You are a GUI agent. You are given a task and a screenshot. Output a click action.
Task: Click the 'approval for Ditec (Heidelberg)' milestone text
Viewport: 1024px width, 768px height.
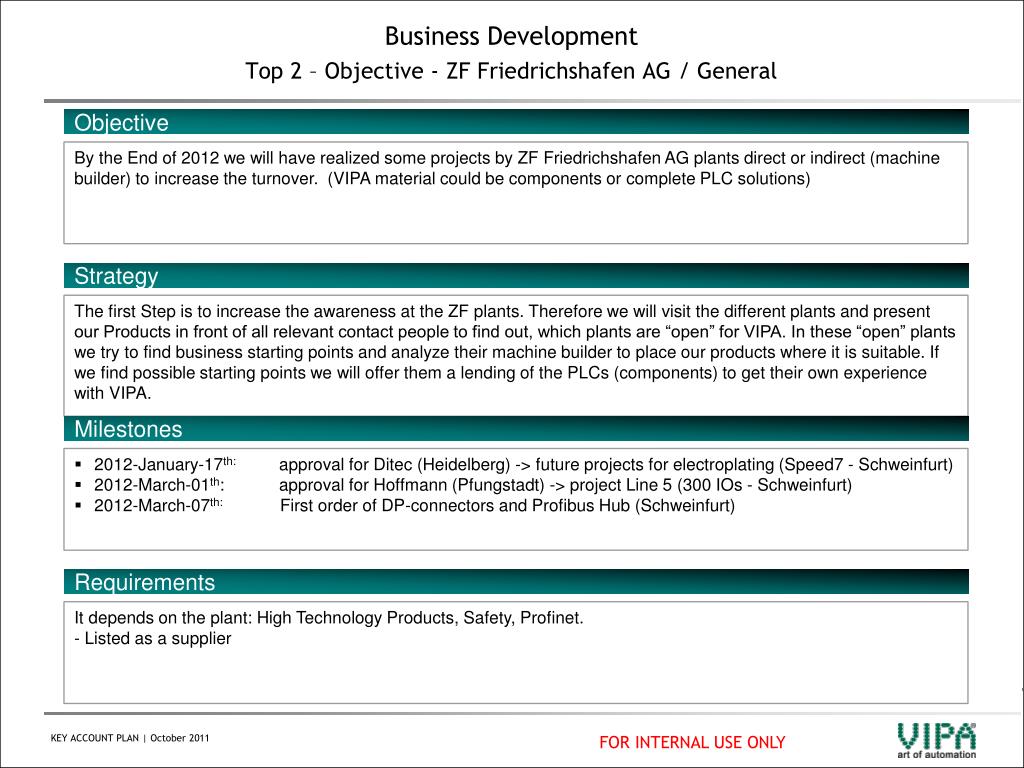pos(616,464)
